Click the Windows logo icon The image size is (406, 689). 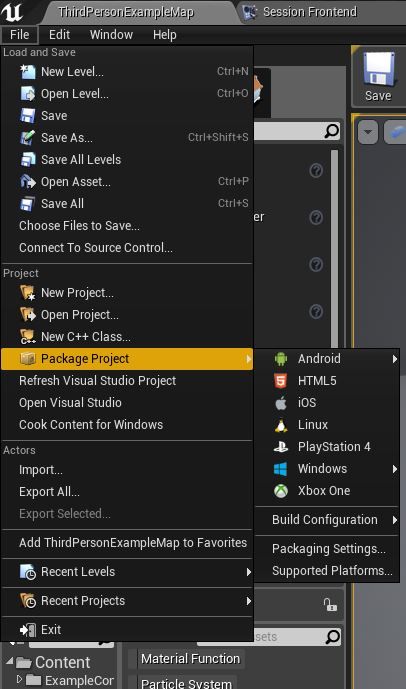[281, 468]
